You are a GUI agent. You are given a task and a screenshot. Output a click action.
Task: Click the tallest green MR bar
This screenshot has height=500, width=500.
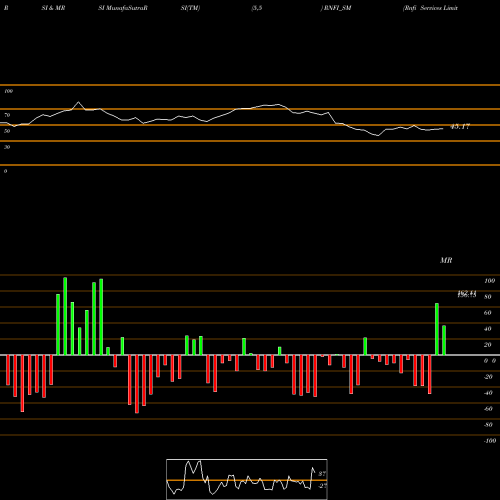65,316
